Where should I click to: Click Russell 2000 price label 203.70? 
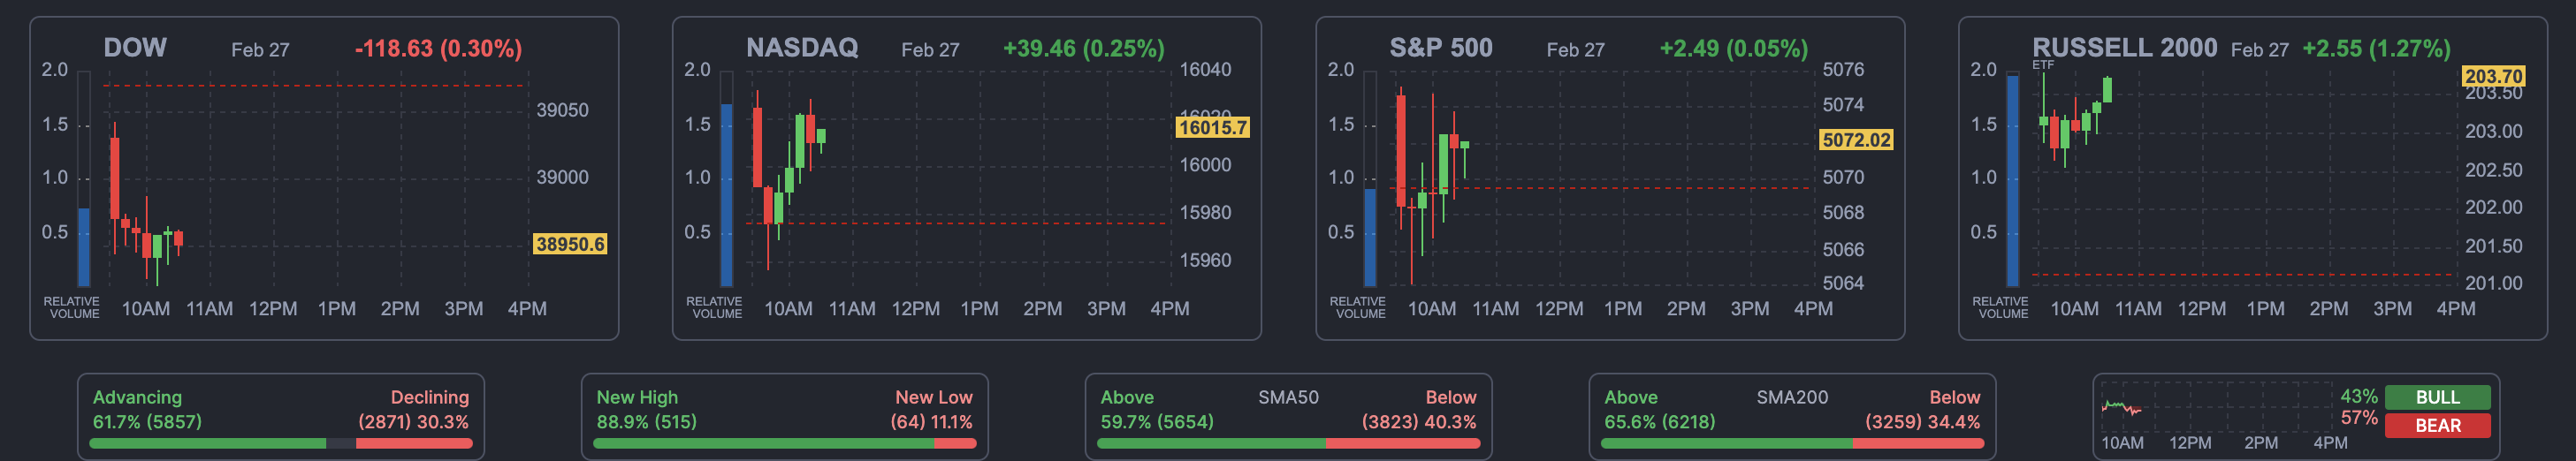click(2493, 76)
